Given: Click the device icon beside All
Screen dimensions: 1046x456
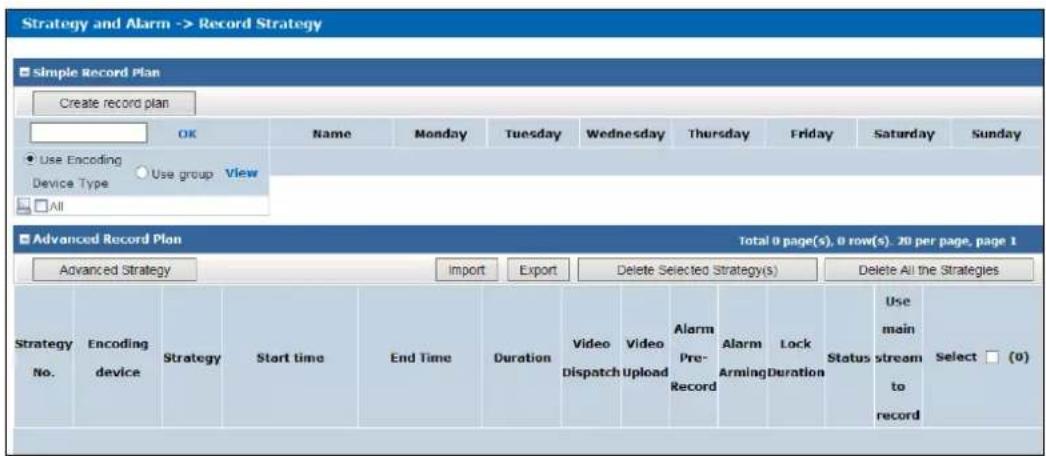Looking at the screenshot, I should [x=24, y=207].
